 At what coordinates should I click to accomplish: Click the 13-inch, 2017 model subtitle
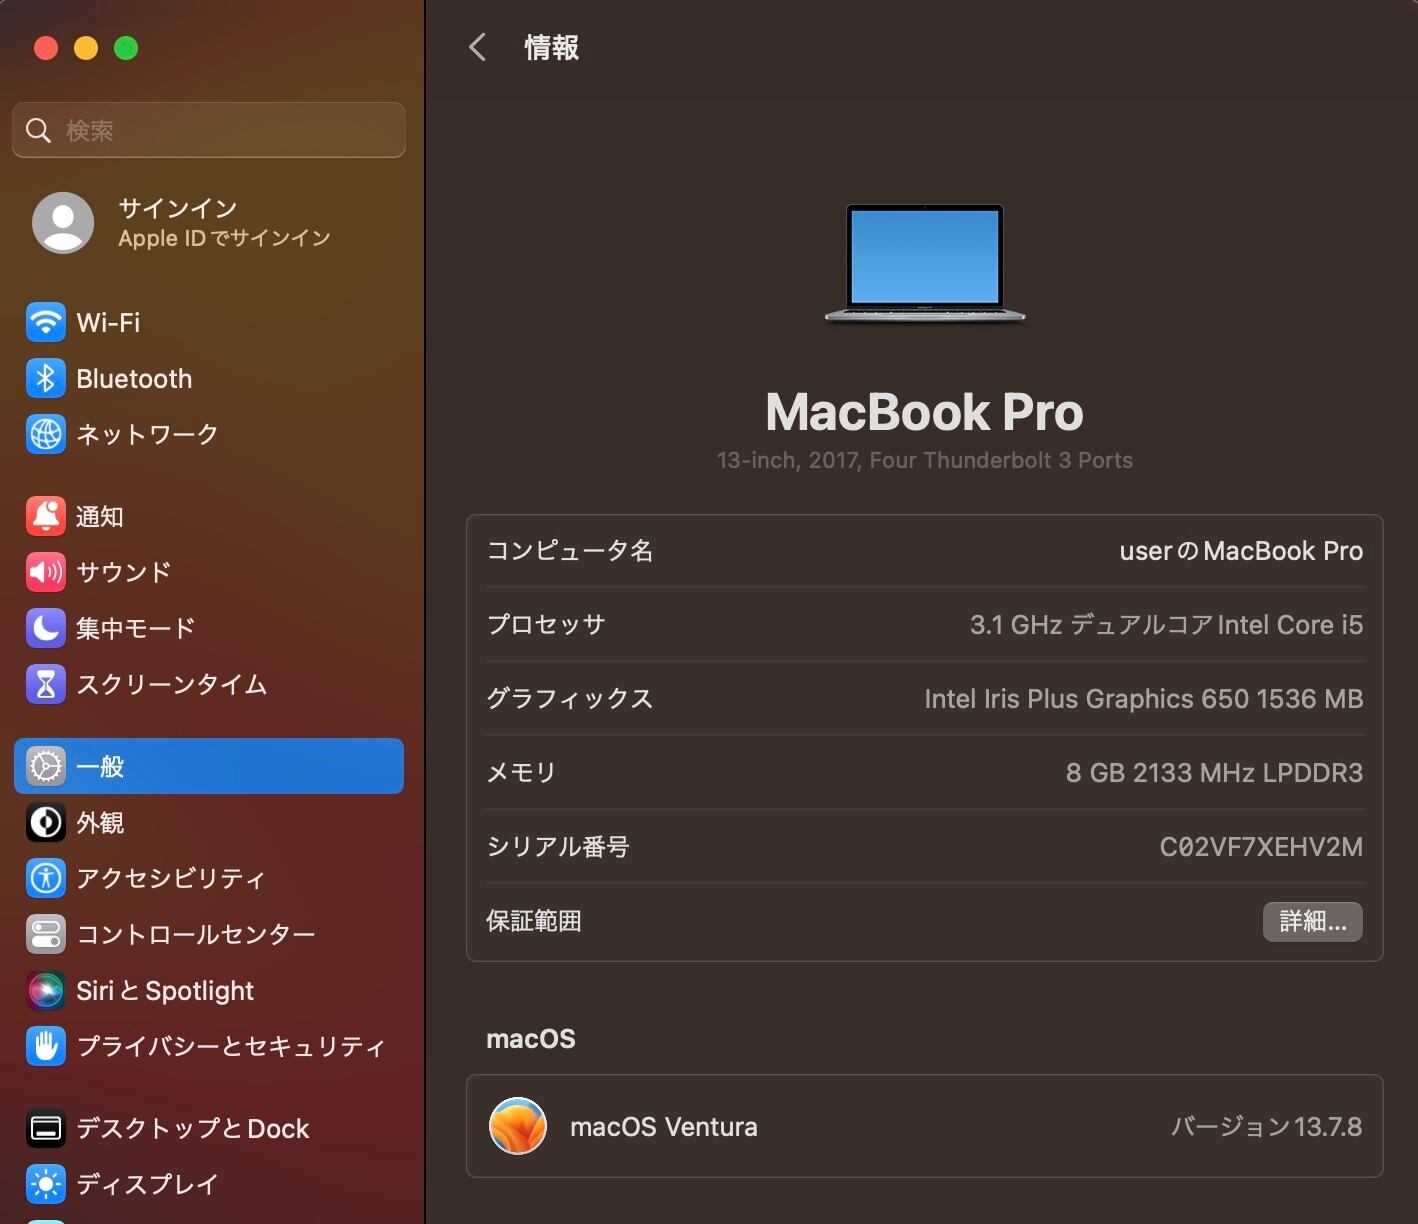pyautogui.click(x=924, y=460)
